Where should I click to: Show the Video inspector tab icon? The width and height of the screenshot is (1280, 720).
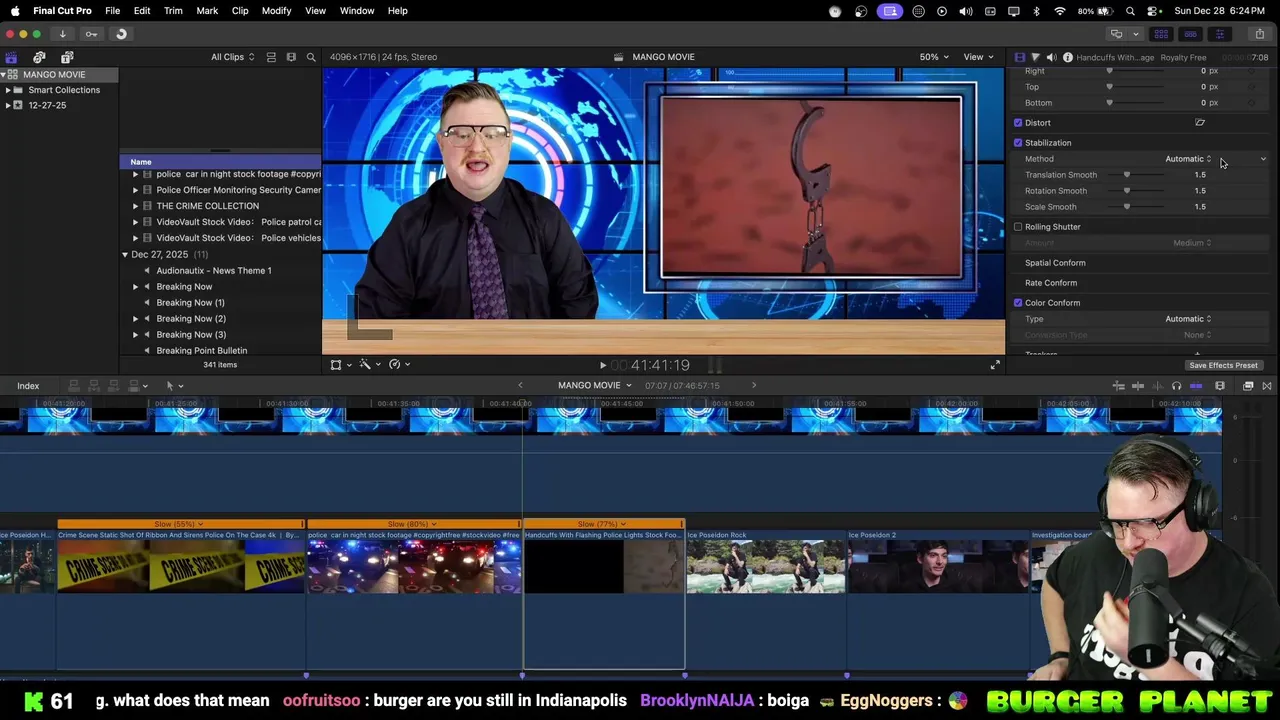(1019, 57)
